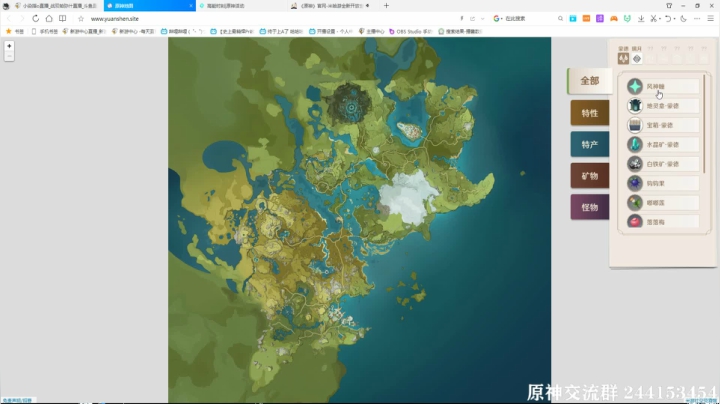Open the OBS Studio bookmark

click(x=411, y=31)
